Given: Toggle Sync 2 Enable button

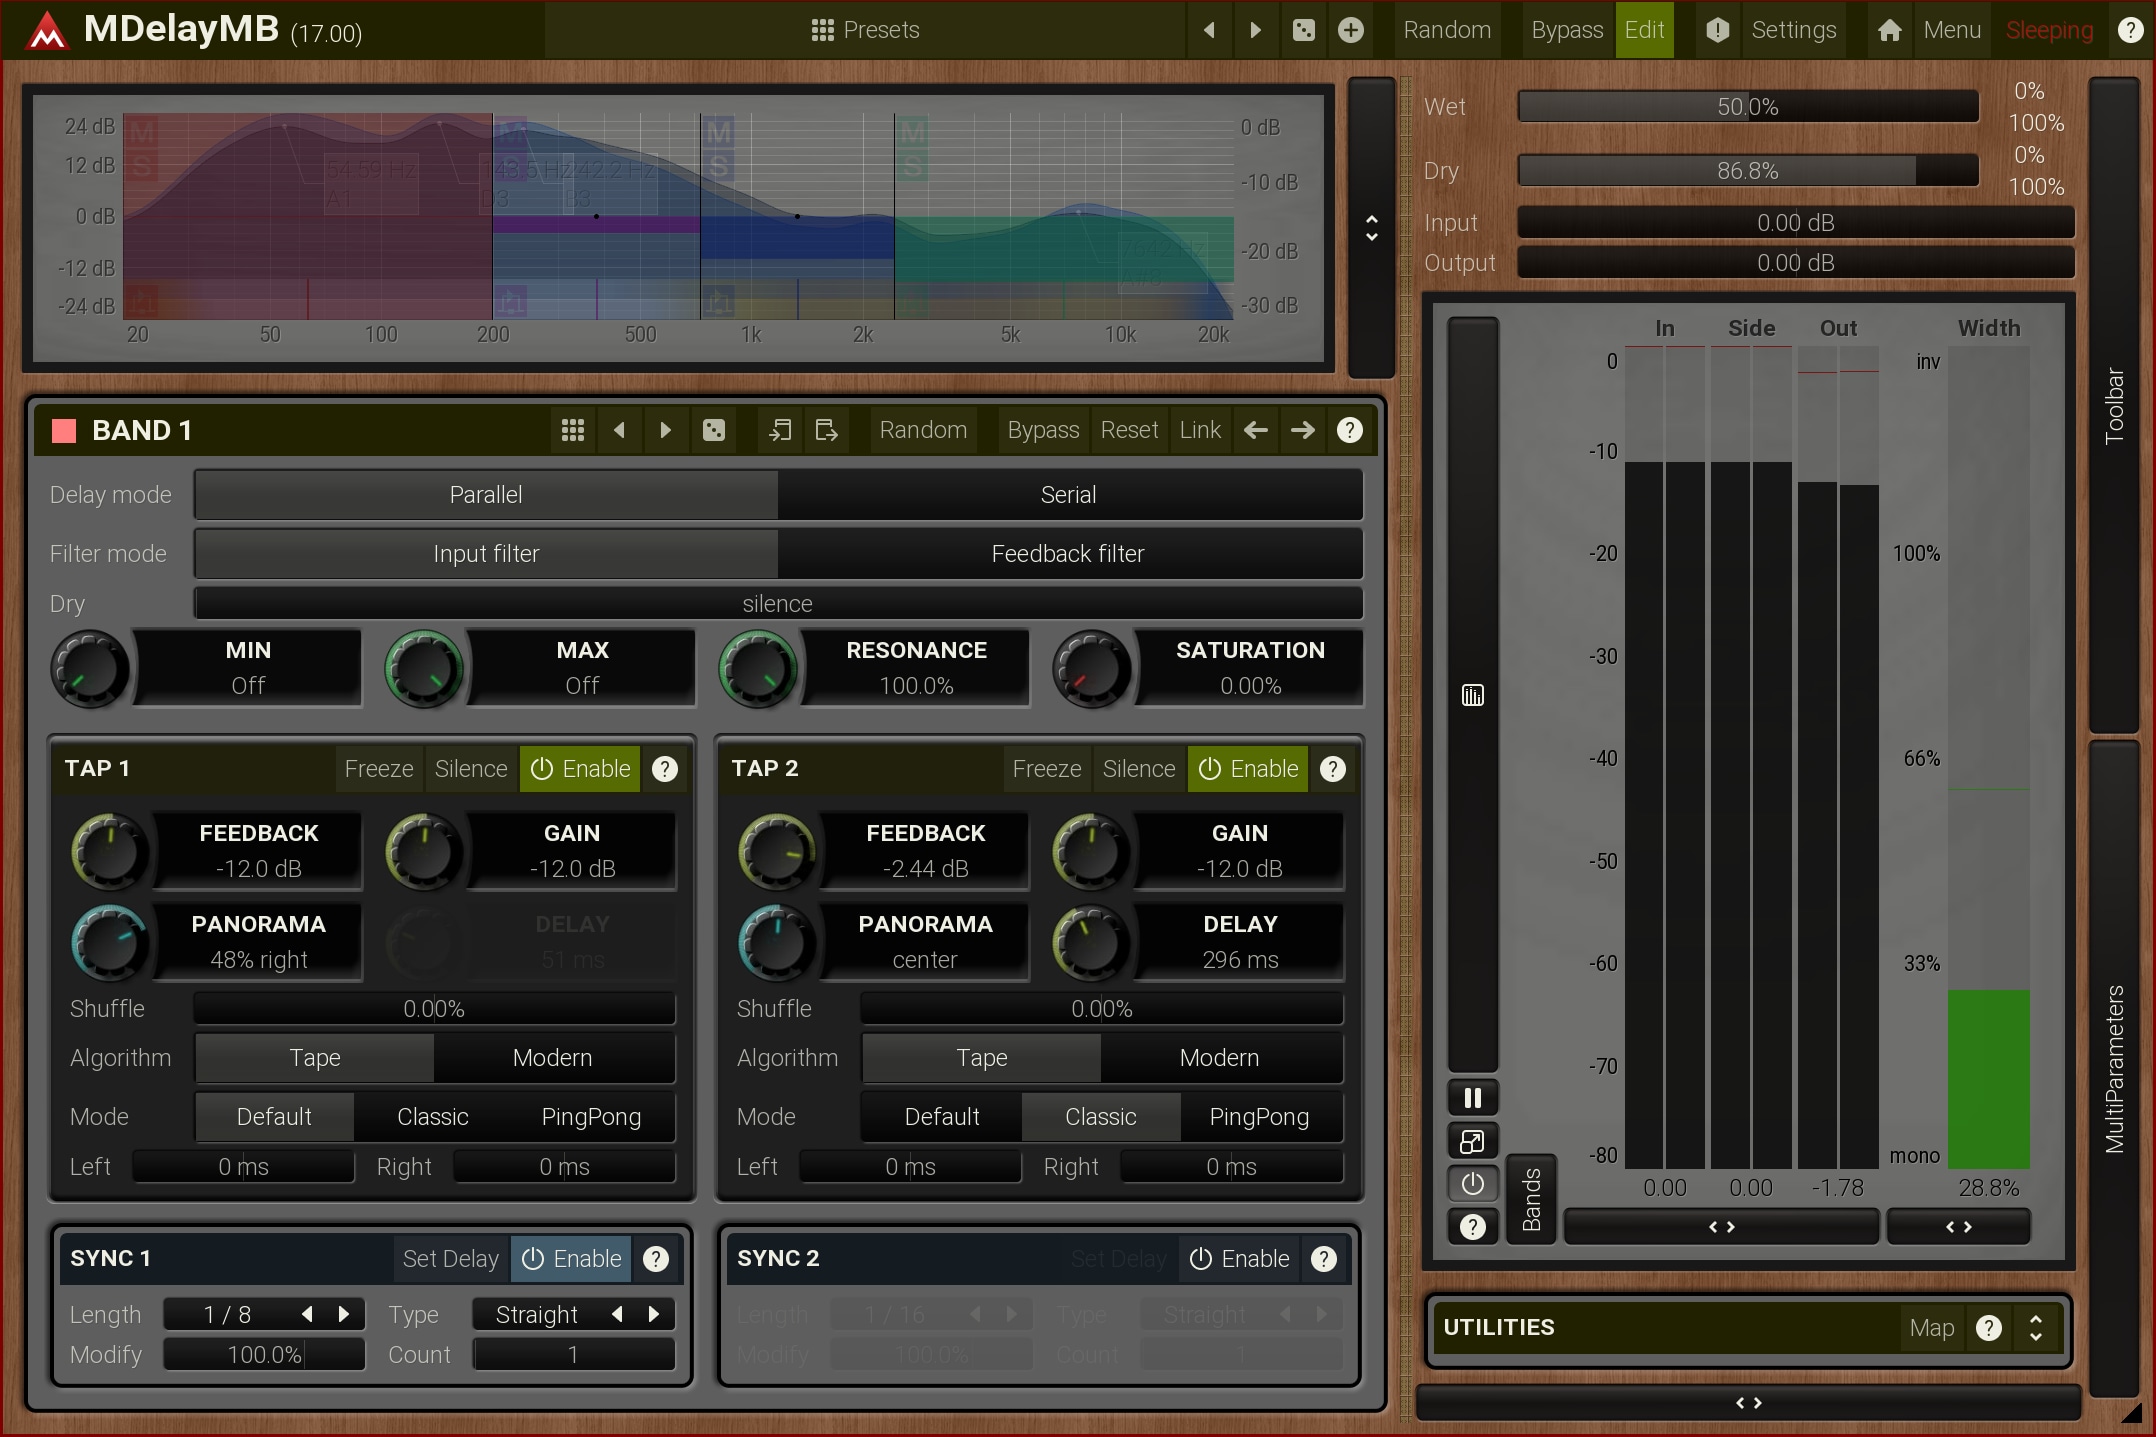Looking at the screenshot, I should (1239, 1259).
